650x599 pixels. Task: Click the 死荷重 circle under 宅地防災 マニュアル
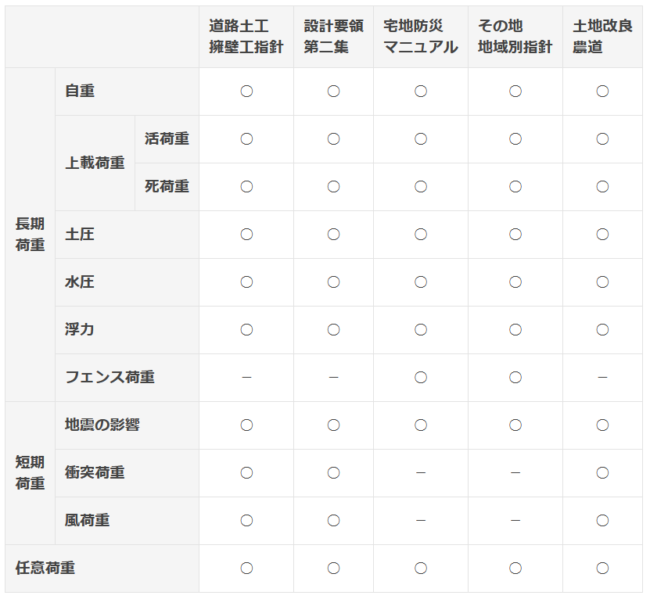421,187
